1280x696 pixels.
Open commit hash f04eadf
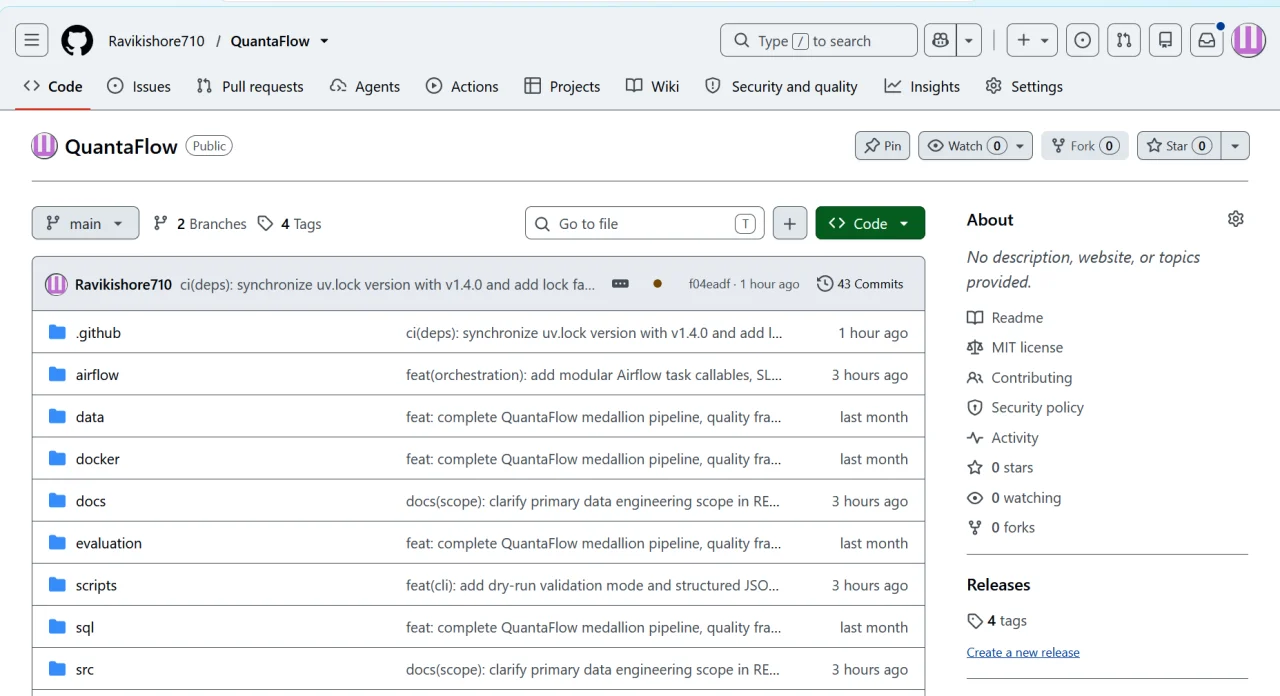[711, 284]
